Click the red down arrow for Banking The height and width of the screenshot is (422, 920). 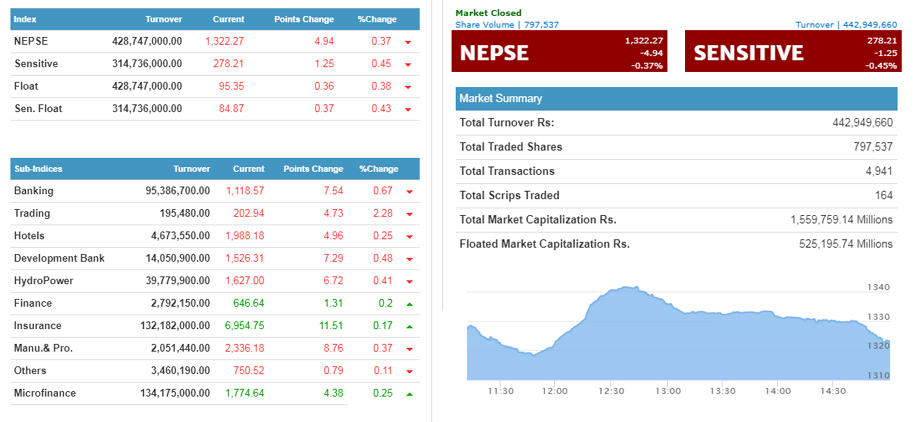pyautogui.click(x=408, y=191)
